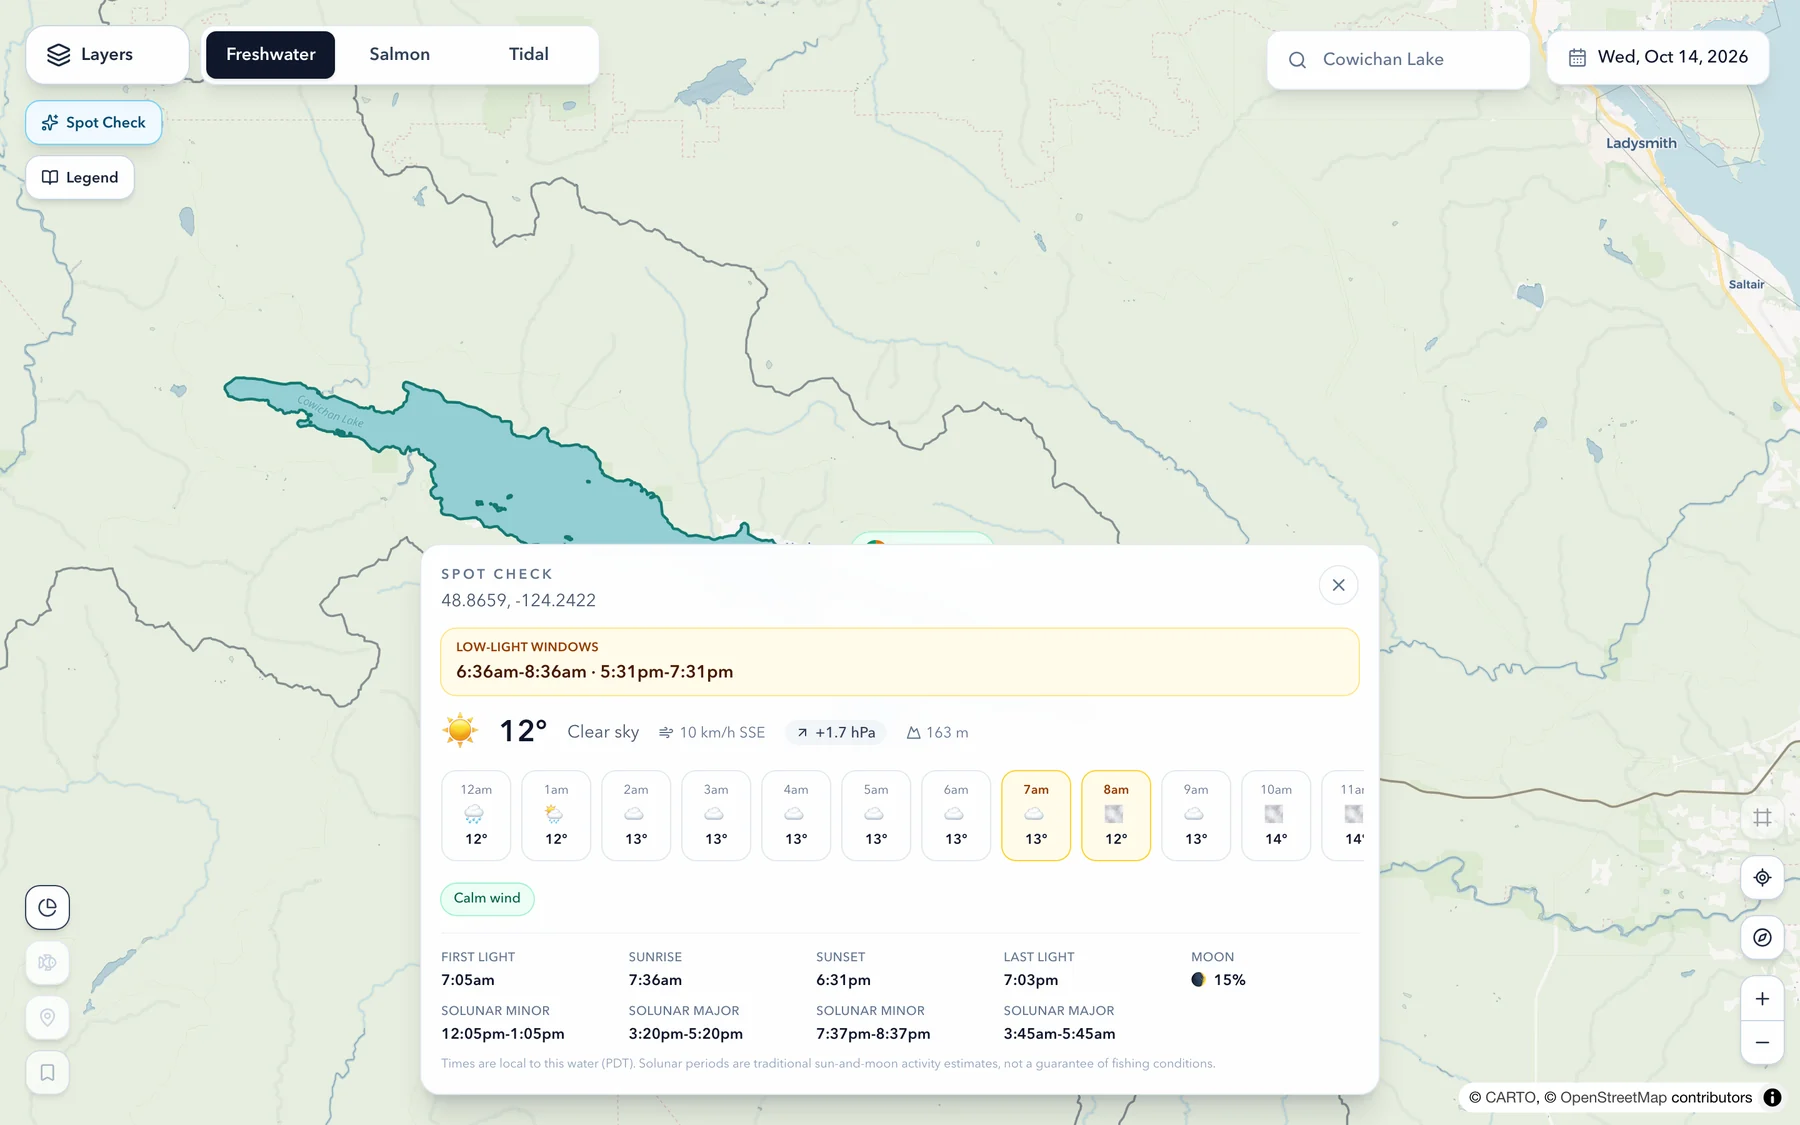
Task: Select the 10am hourly forecast card
Action: [x=1276, y=815]
